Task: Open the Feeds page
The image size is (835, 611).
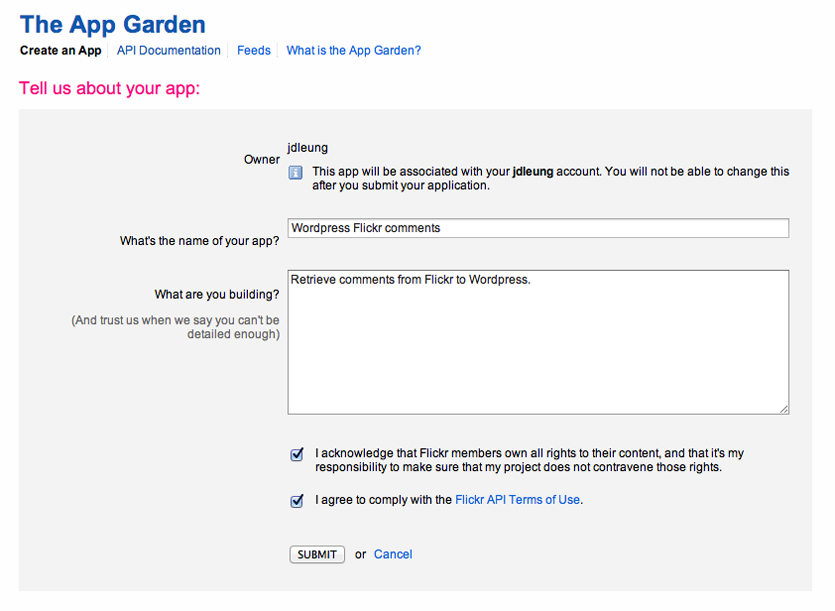Action: pyautogui.click(x=253, y=51)
